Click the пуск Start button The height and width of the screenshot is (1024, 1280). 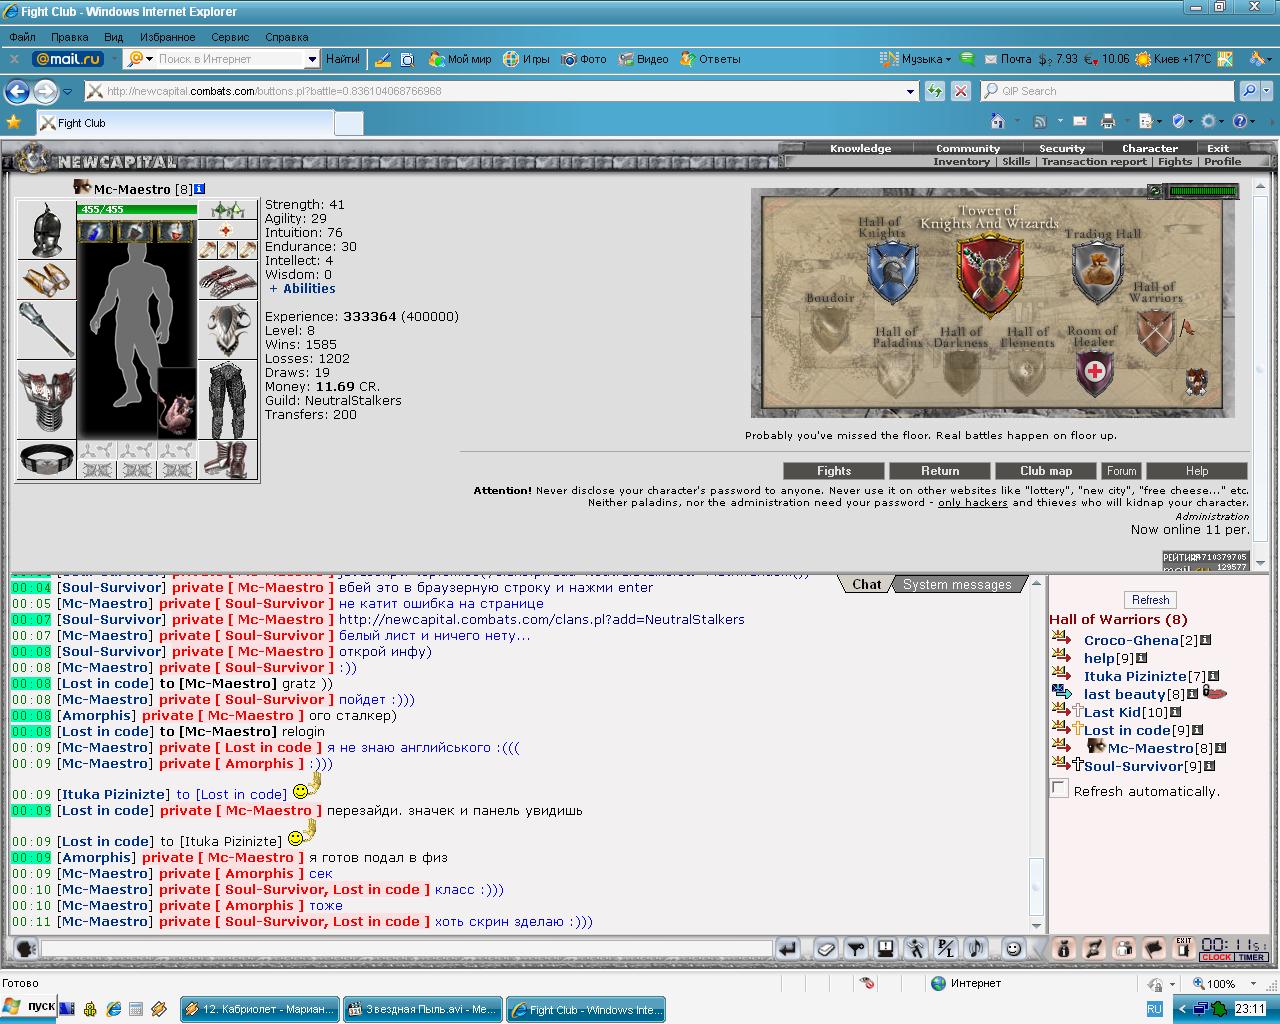28,1008
